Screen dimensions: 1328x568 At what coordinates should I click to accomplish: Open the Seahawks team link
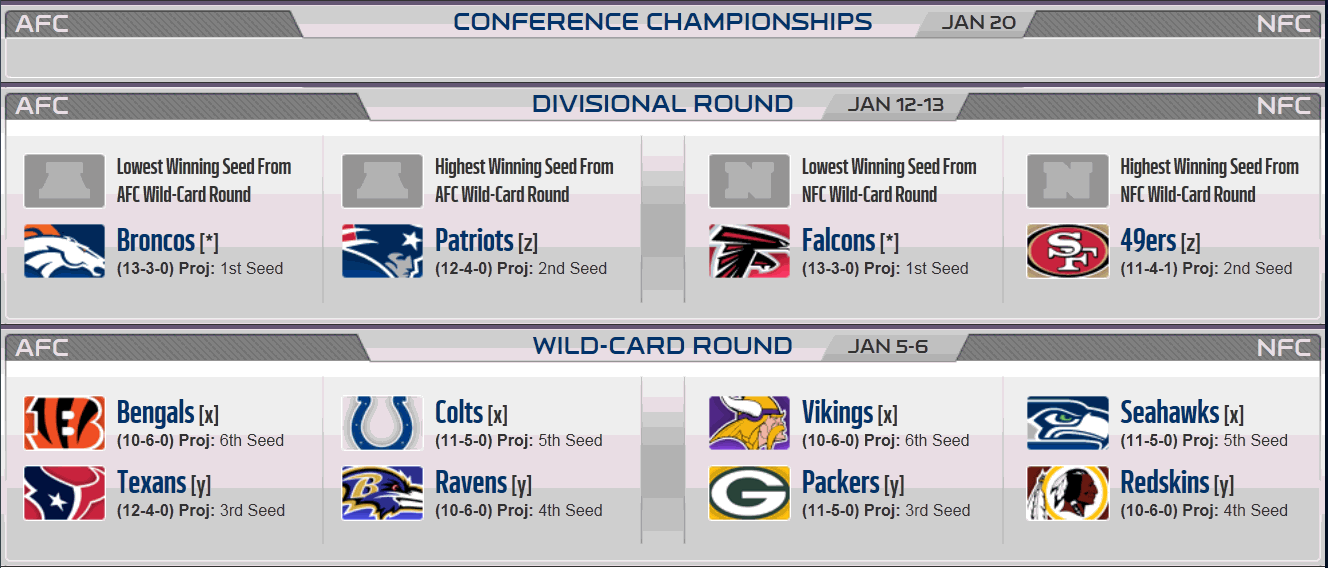(x=1169, y=413)
